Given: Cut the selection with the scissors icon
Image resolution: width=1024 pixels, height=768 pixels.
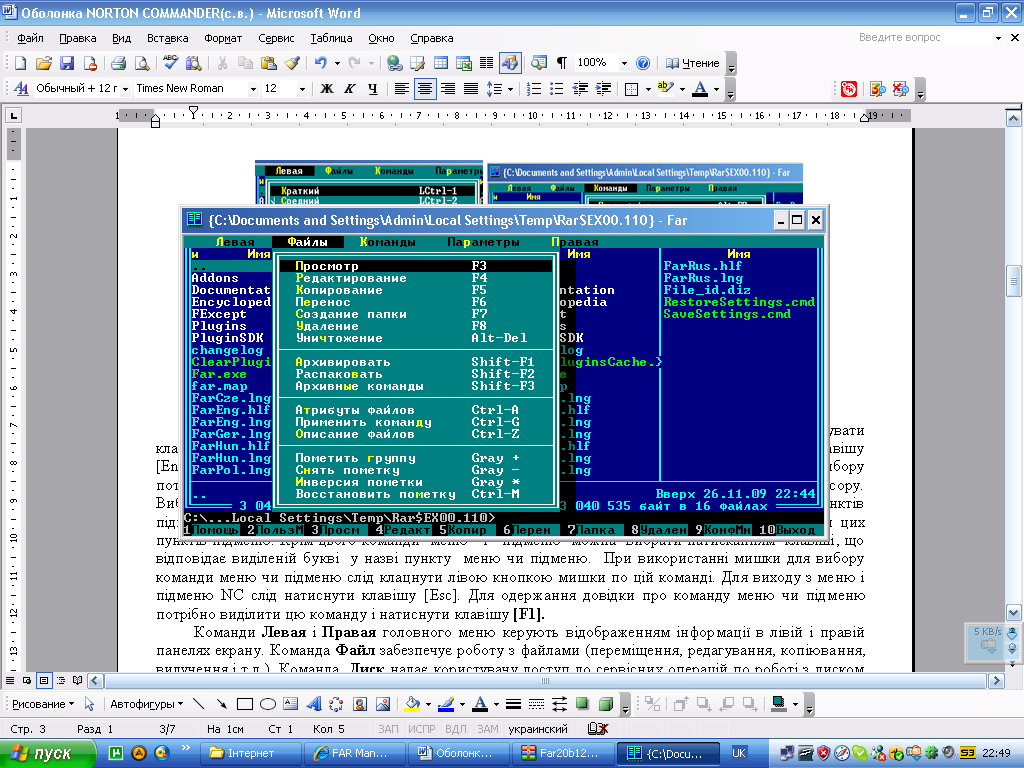Looking at the screenshot, I should [222, 63].
